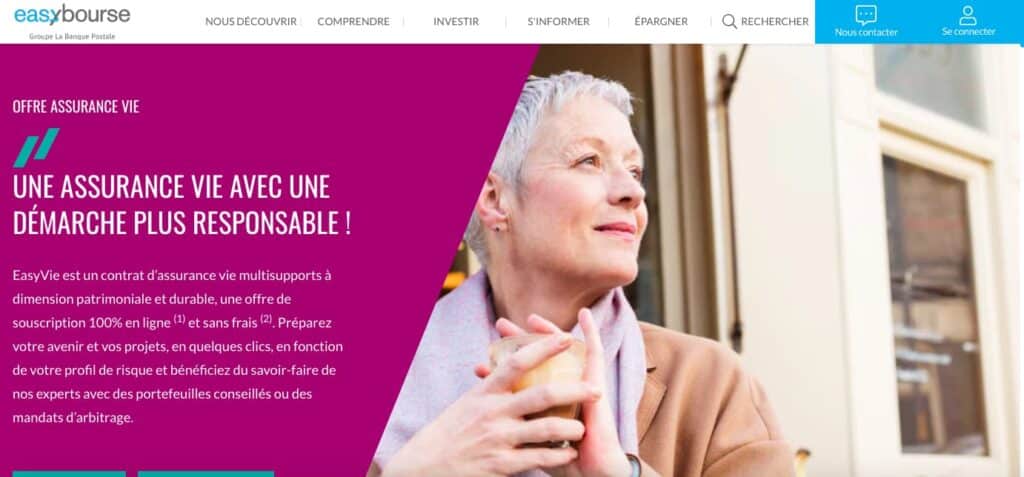Click the OFFRE ASSURANCE VIE heading label
Viewport: 1024px width, 477px height.
tap(76, 107)
